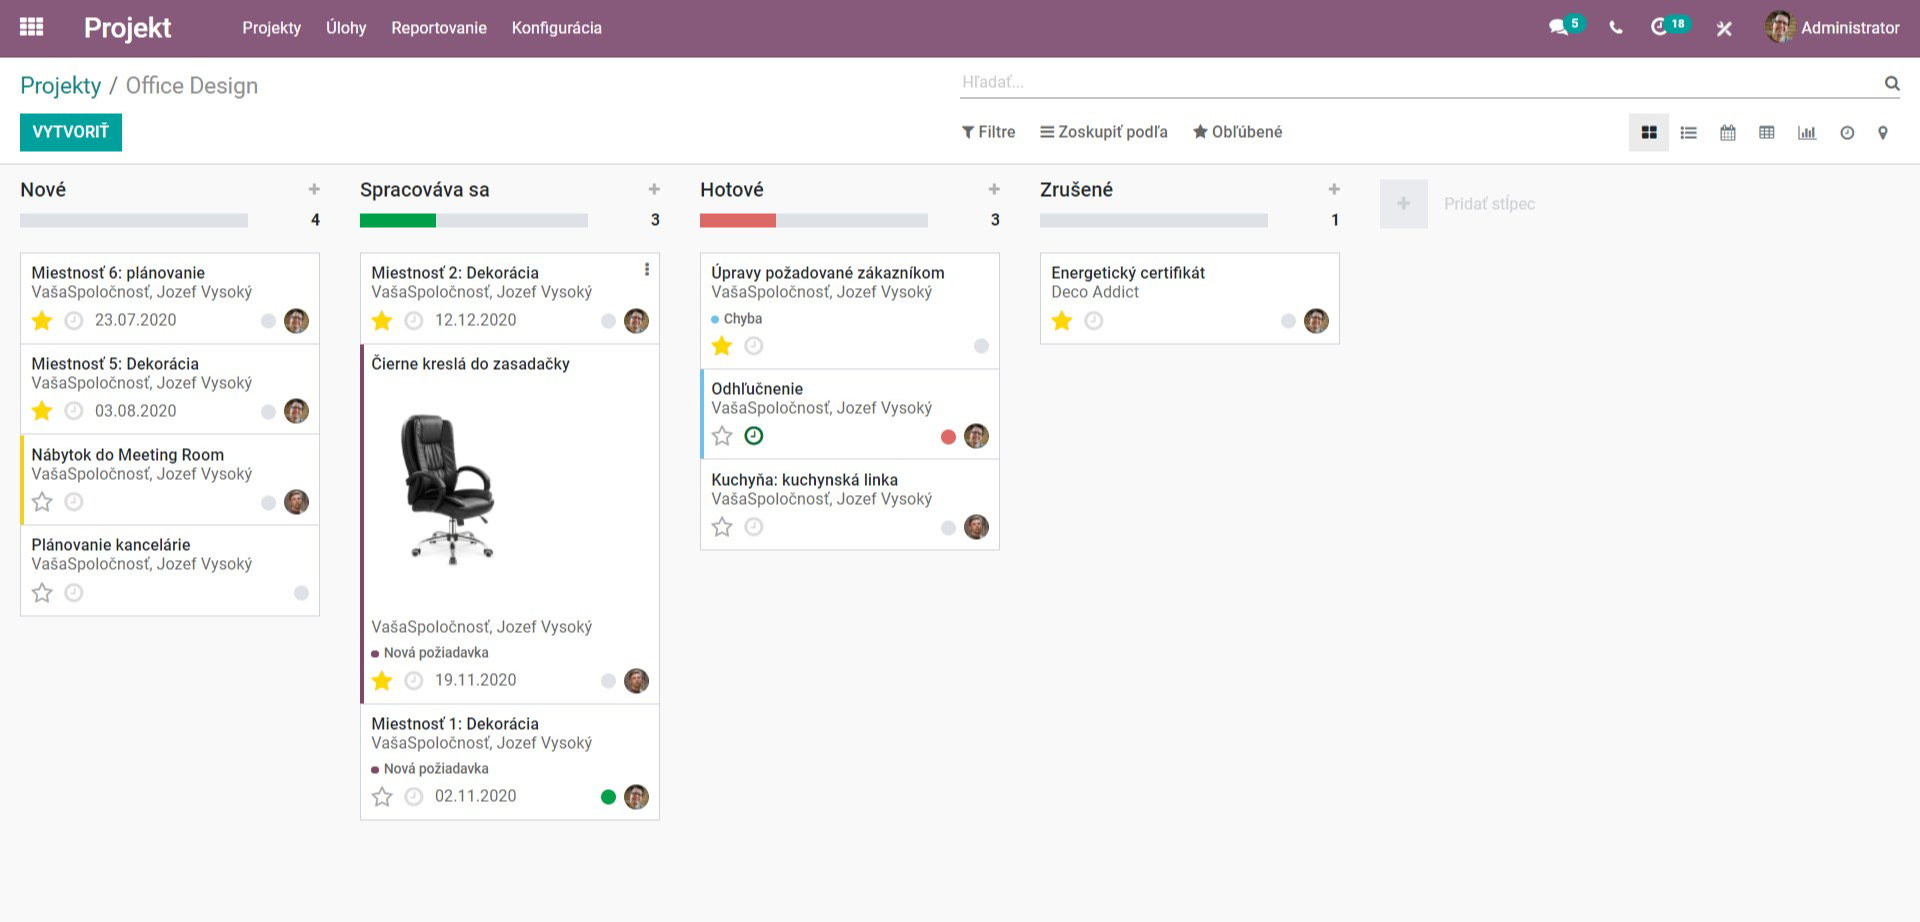Toggle the star on Miestnosť 6: plánovanie
This screenshot has height=922, width=1920.
click(42, 321)
